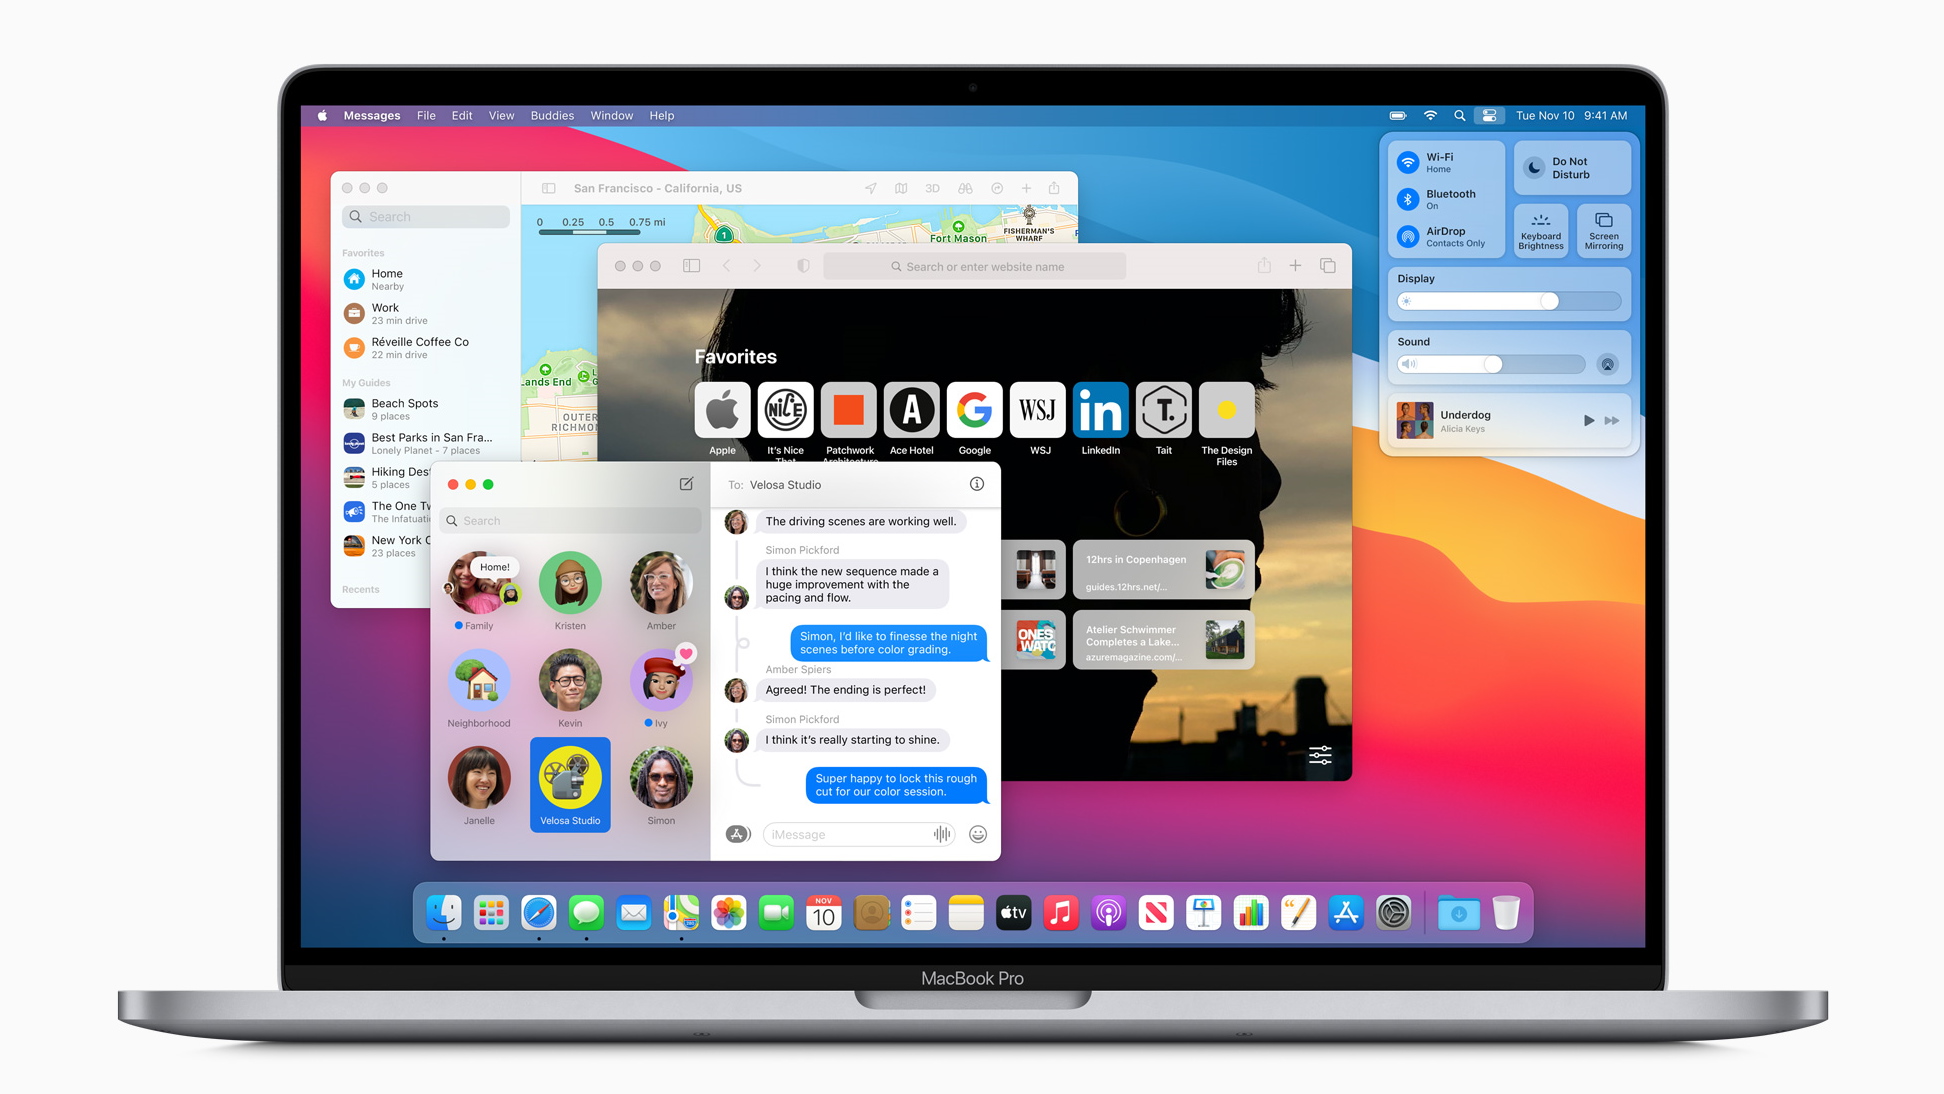Click iMessage input field to type
This screenshot has height=1094, width=1944.
pos(856,836)
